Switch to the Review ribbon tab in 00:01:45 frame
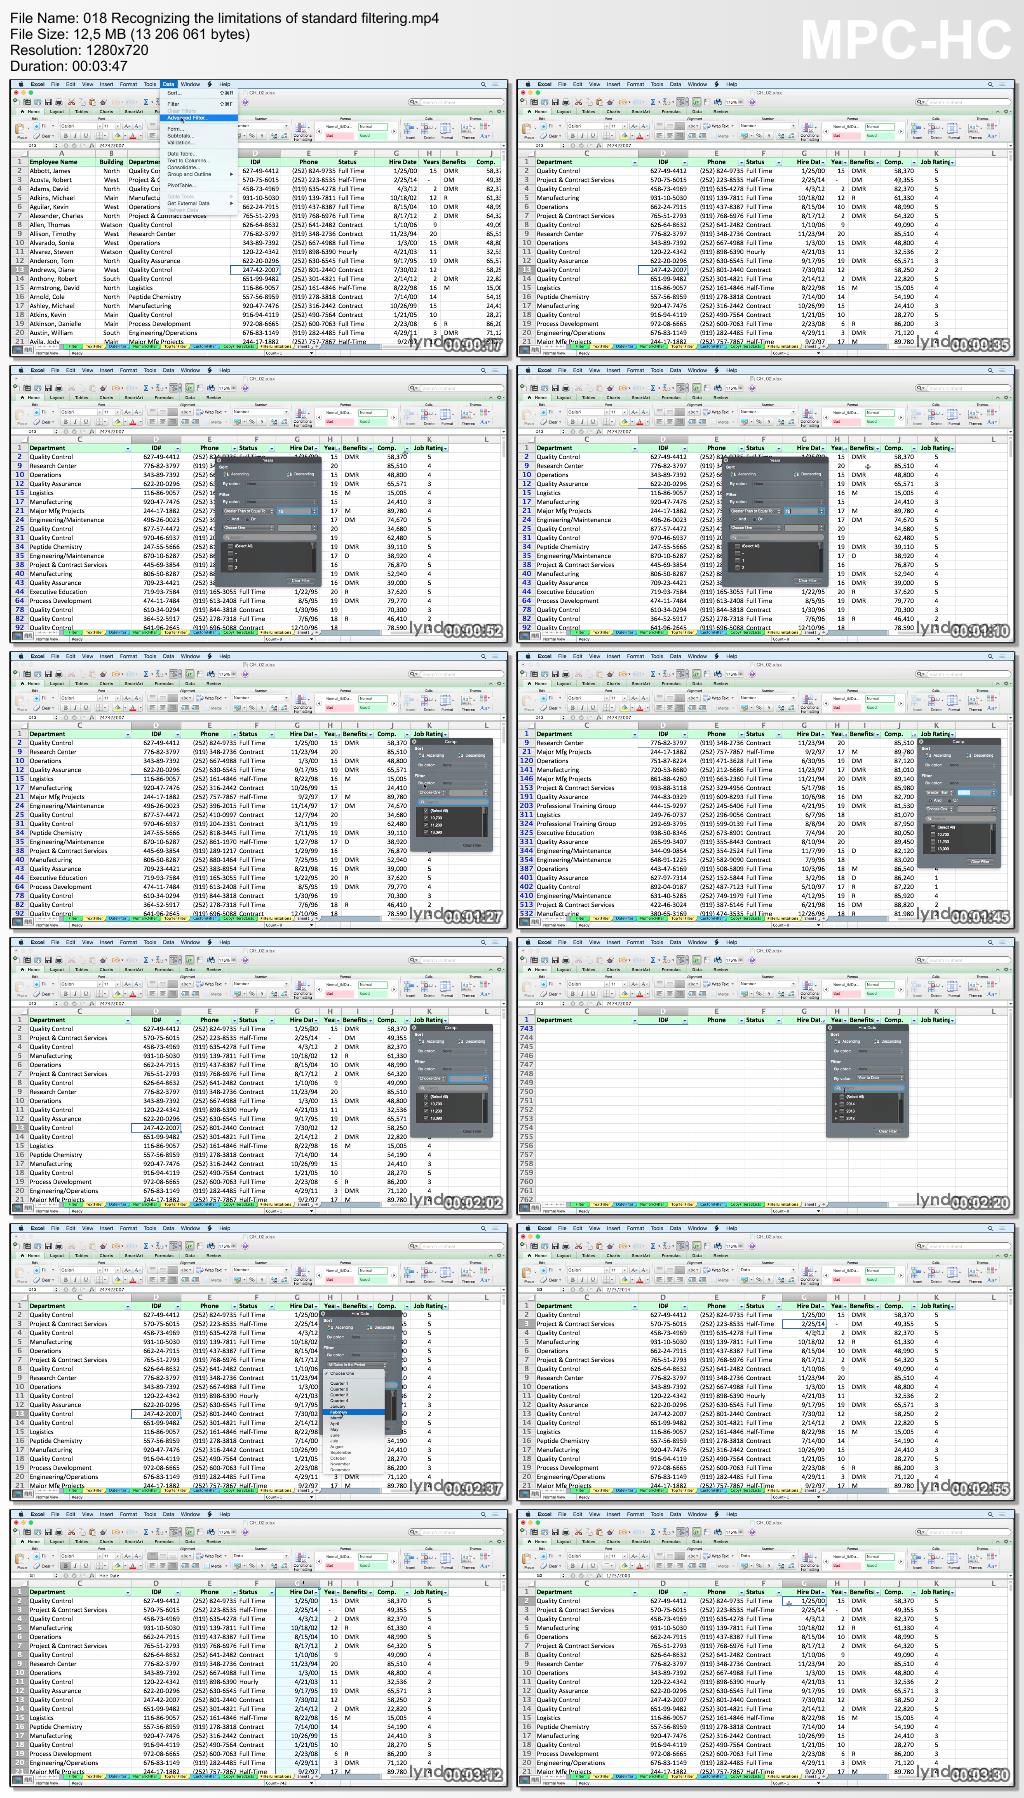The height and width of the screenshot is (1798, 1024). coord(722,684)
